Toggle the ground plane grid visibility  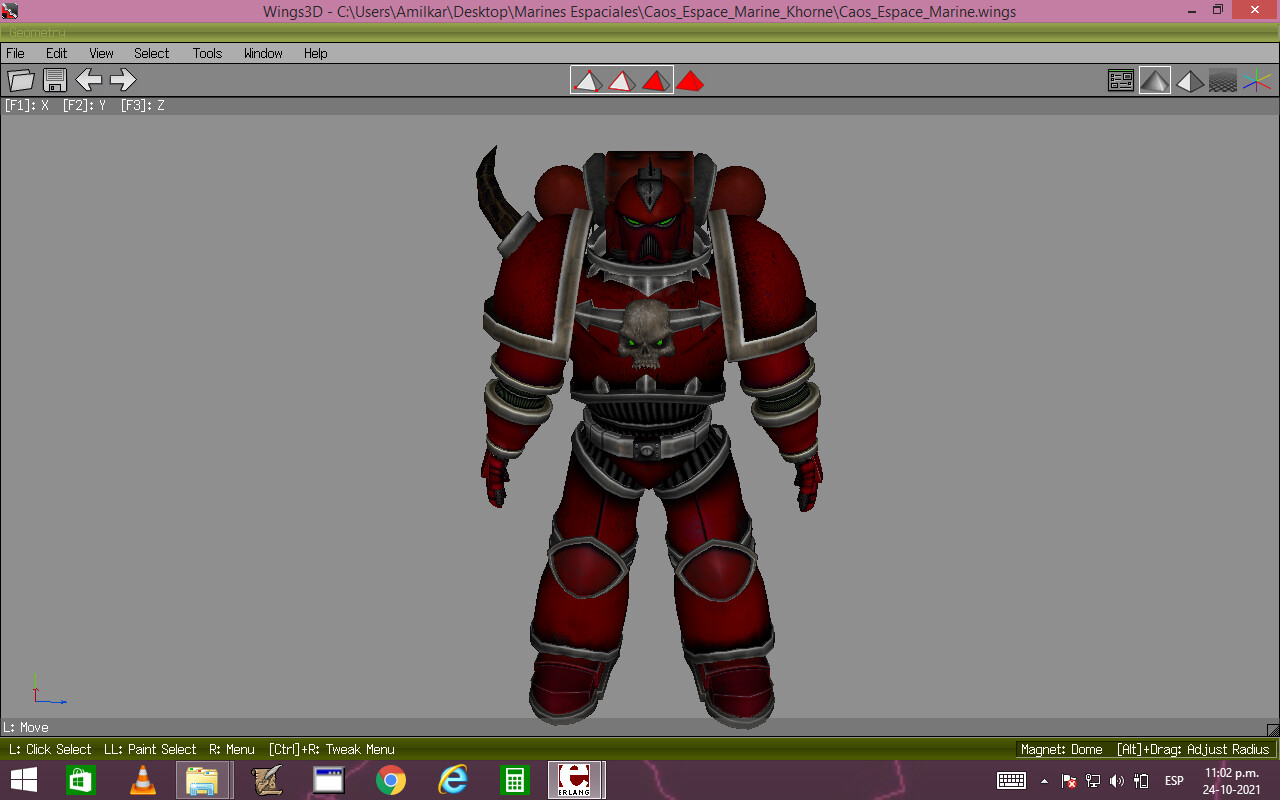coord(1223,80)
